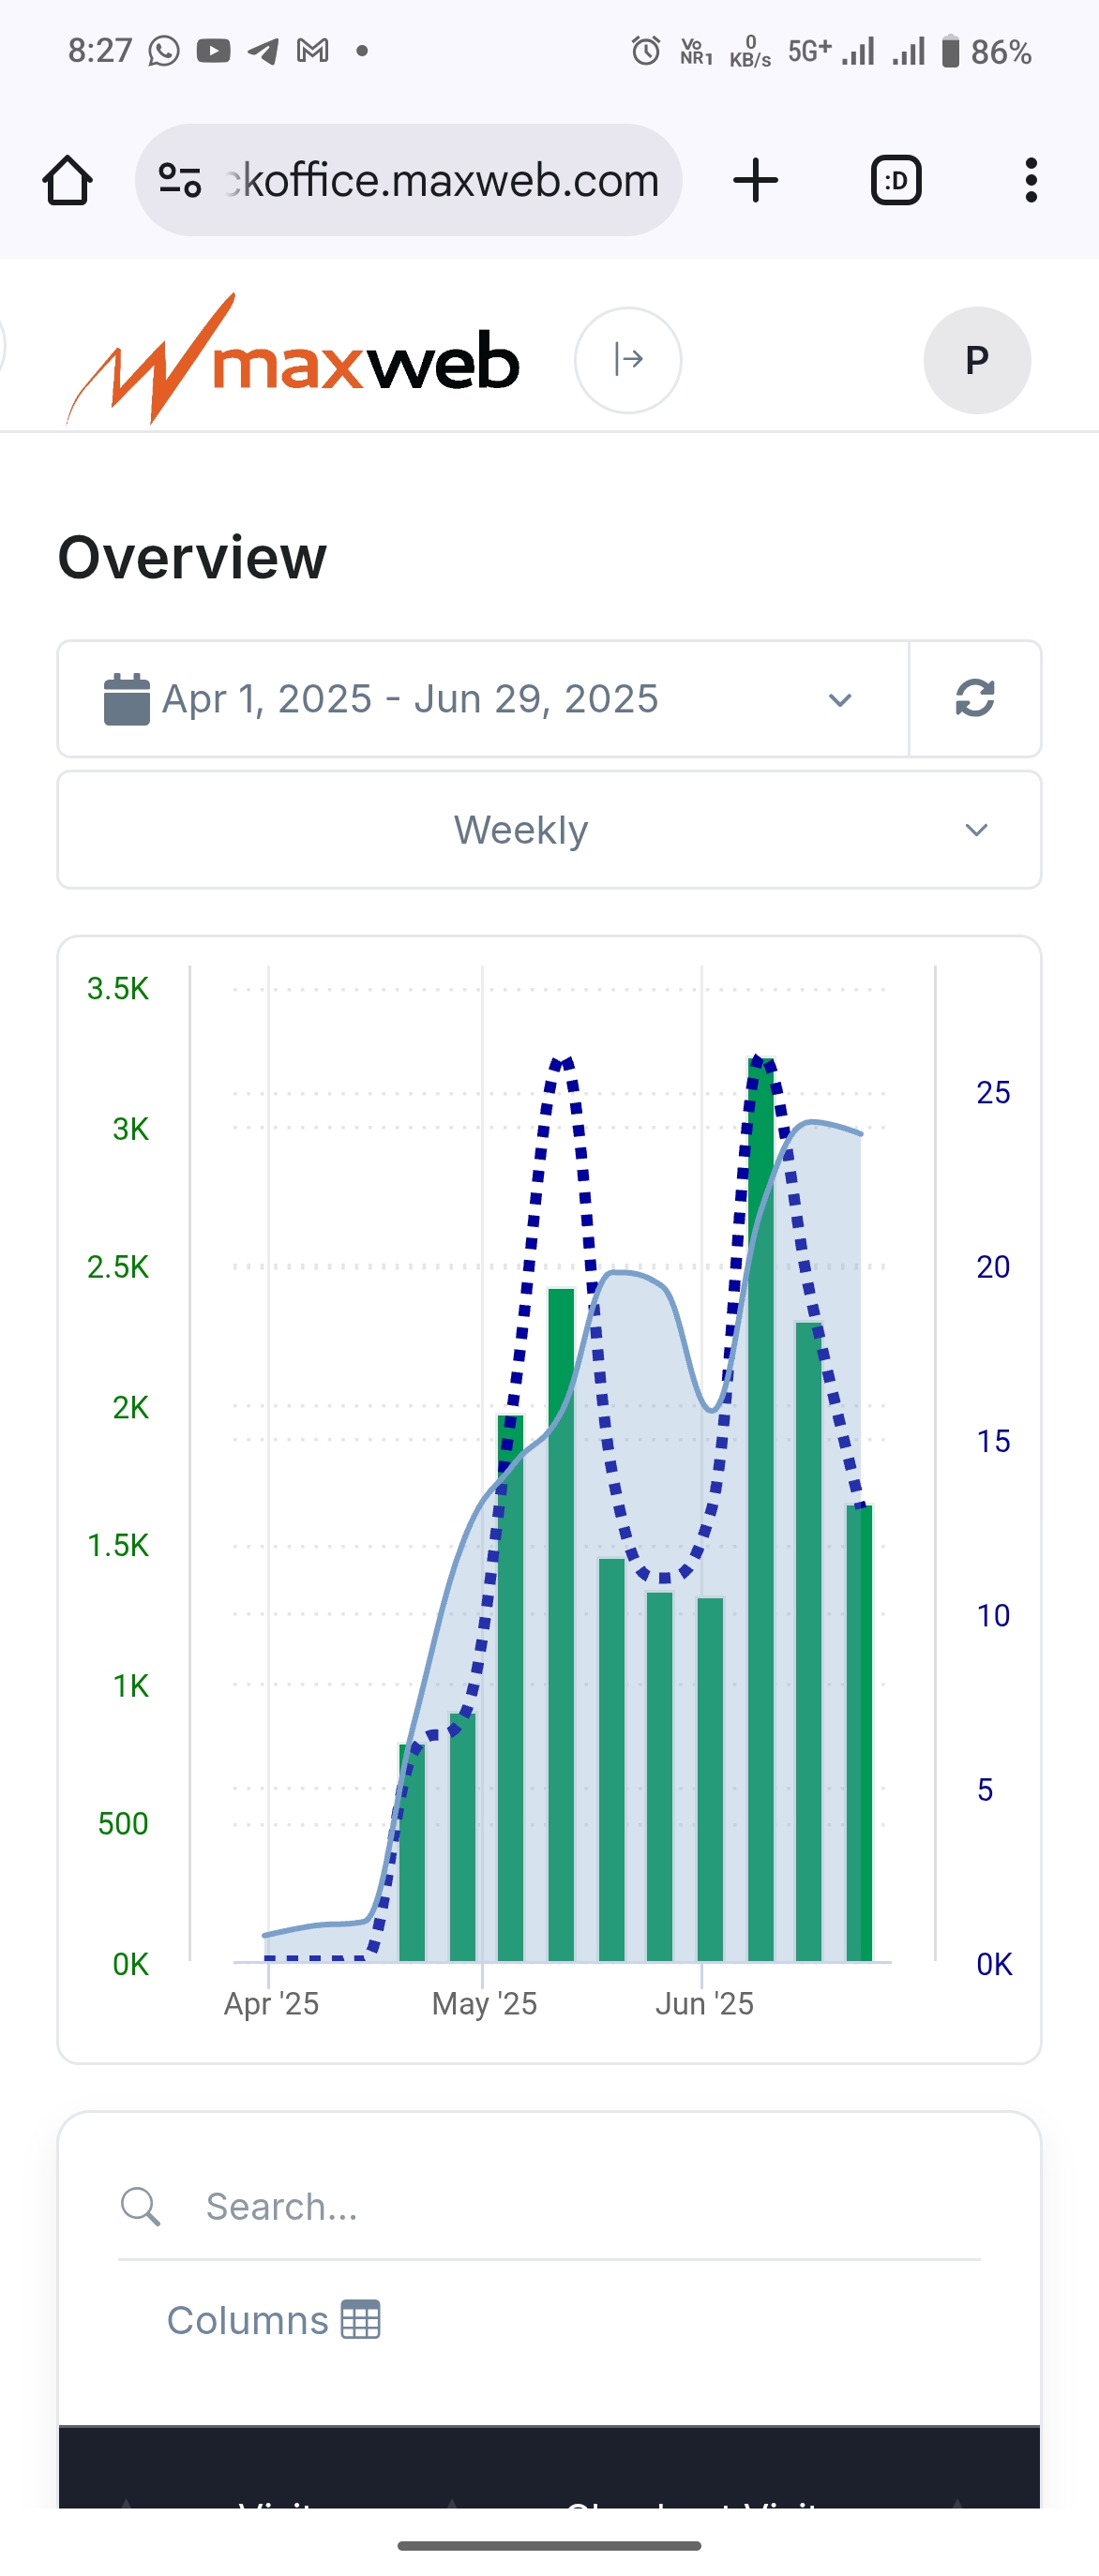The height and width of the screenshot is (2576, 1099).
Task: Click the magnifier search icon
Action: point(140,2206)
